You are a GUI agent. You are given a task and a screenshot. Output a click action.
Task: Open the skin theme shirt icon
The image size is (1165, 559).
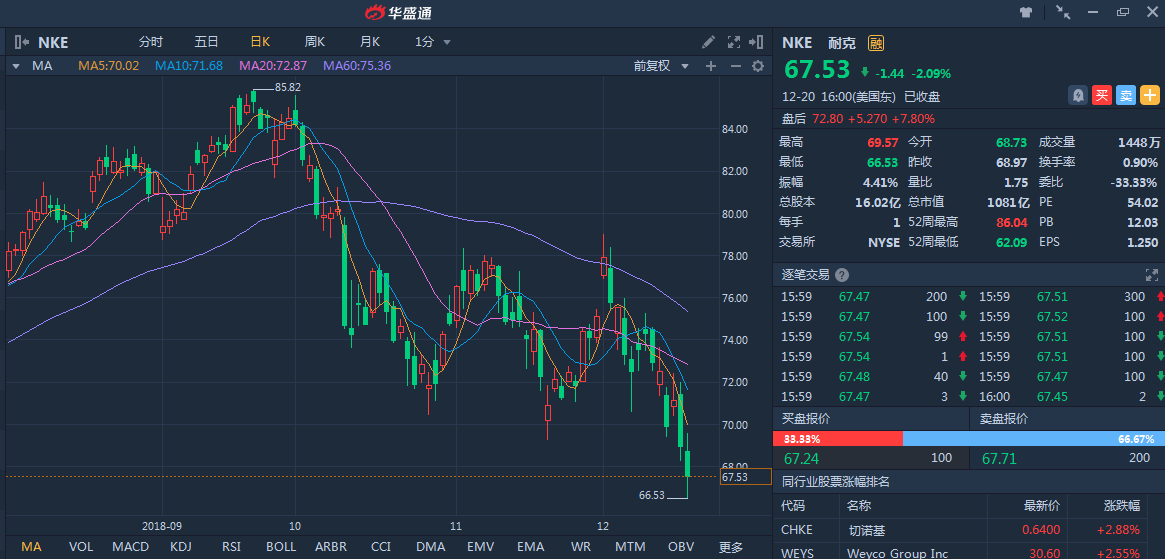point(1027,12)
